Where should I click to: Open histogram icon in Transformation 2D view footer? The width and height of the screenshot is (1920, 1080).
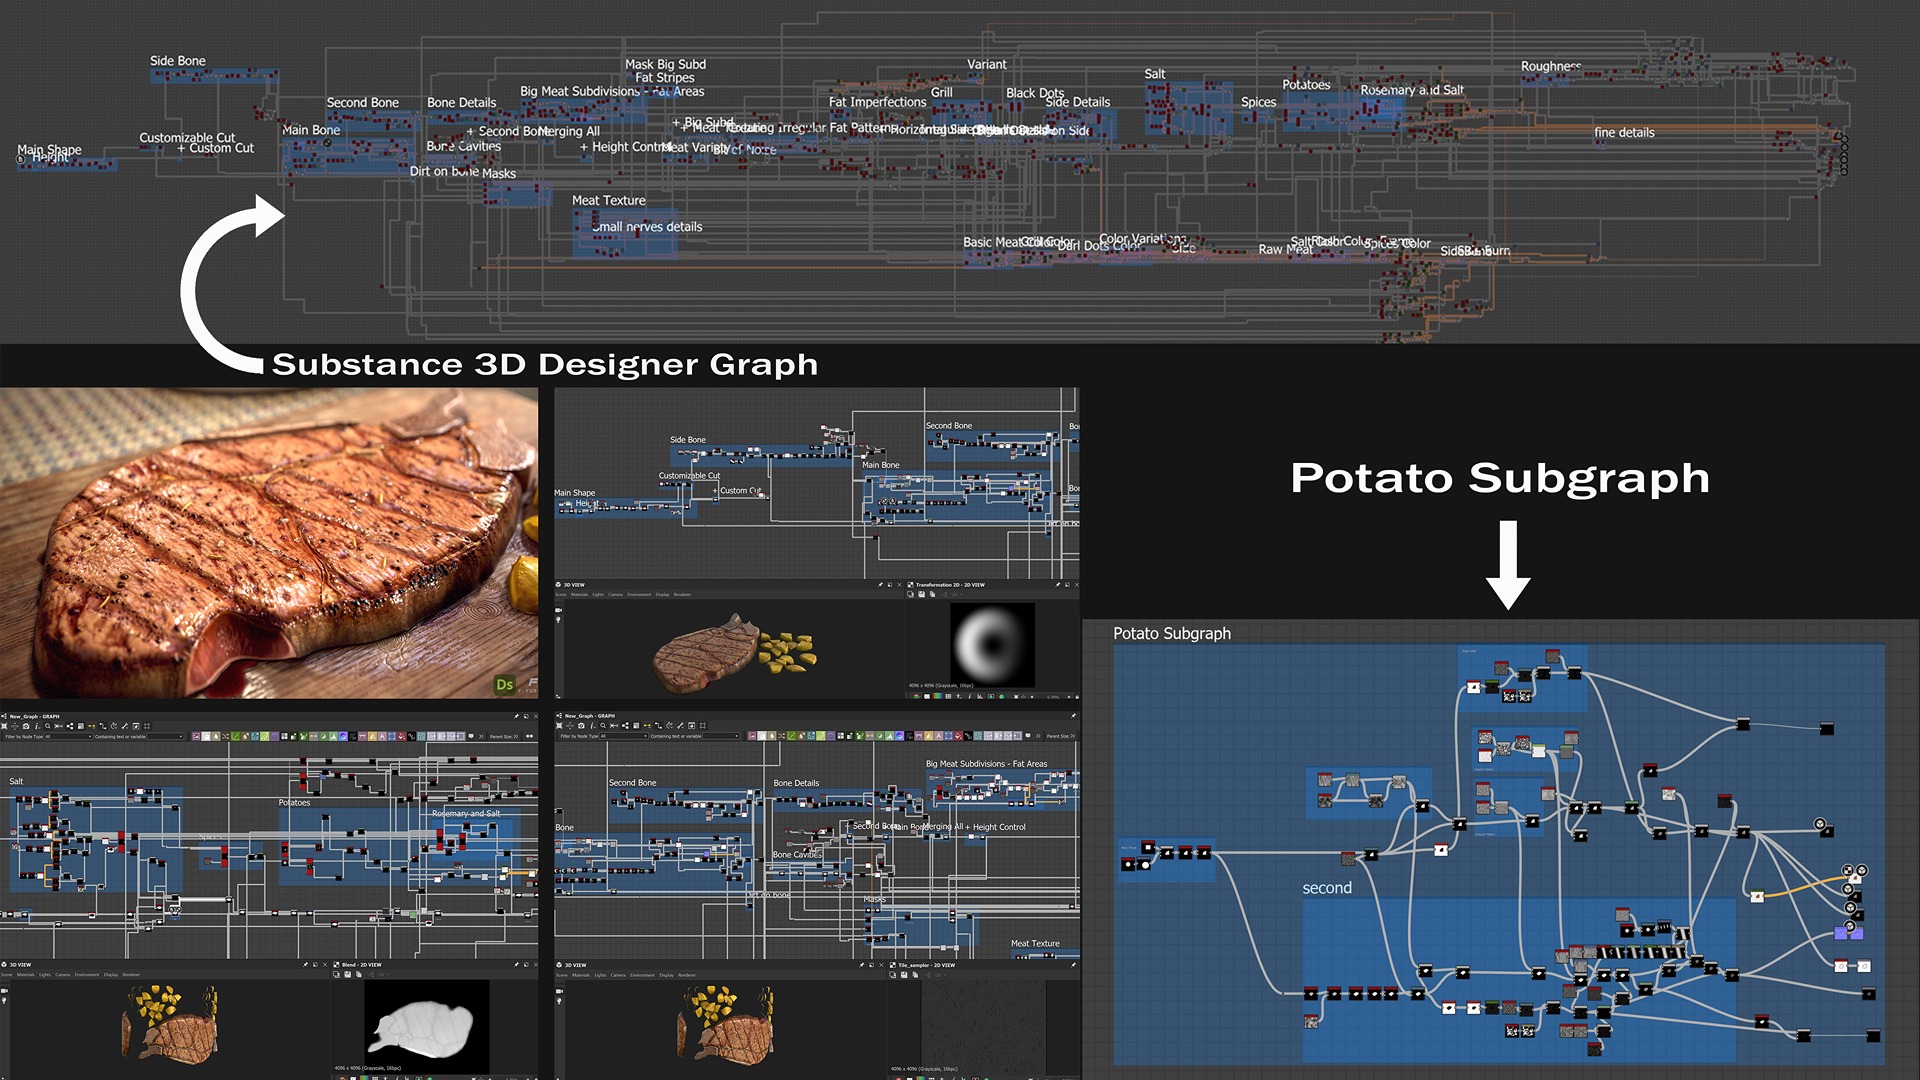979,696
